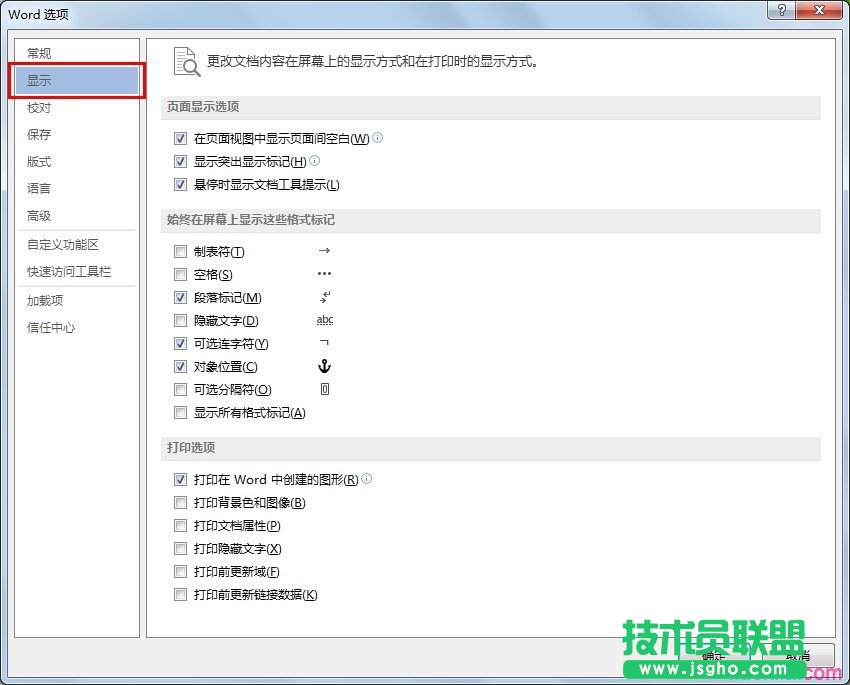Open help with the question mark button
Screen dimensions: 850x685
(780, 11)
